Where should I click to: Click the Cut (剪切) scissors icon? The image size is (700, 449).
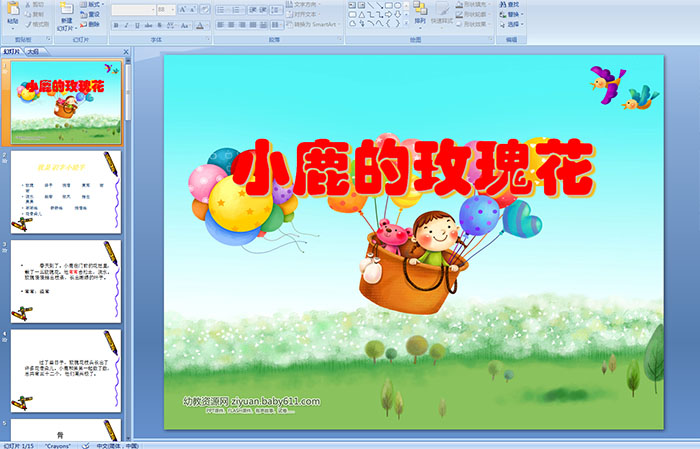(28, 4)
